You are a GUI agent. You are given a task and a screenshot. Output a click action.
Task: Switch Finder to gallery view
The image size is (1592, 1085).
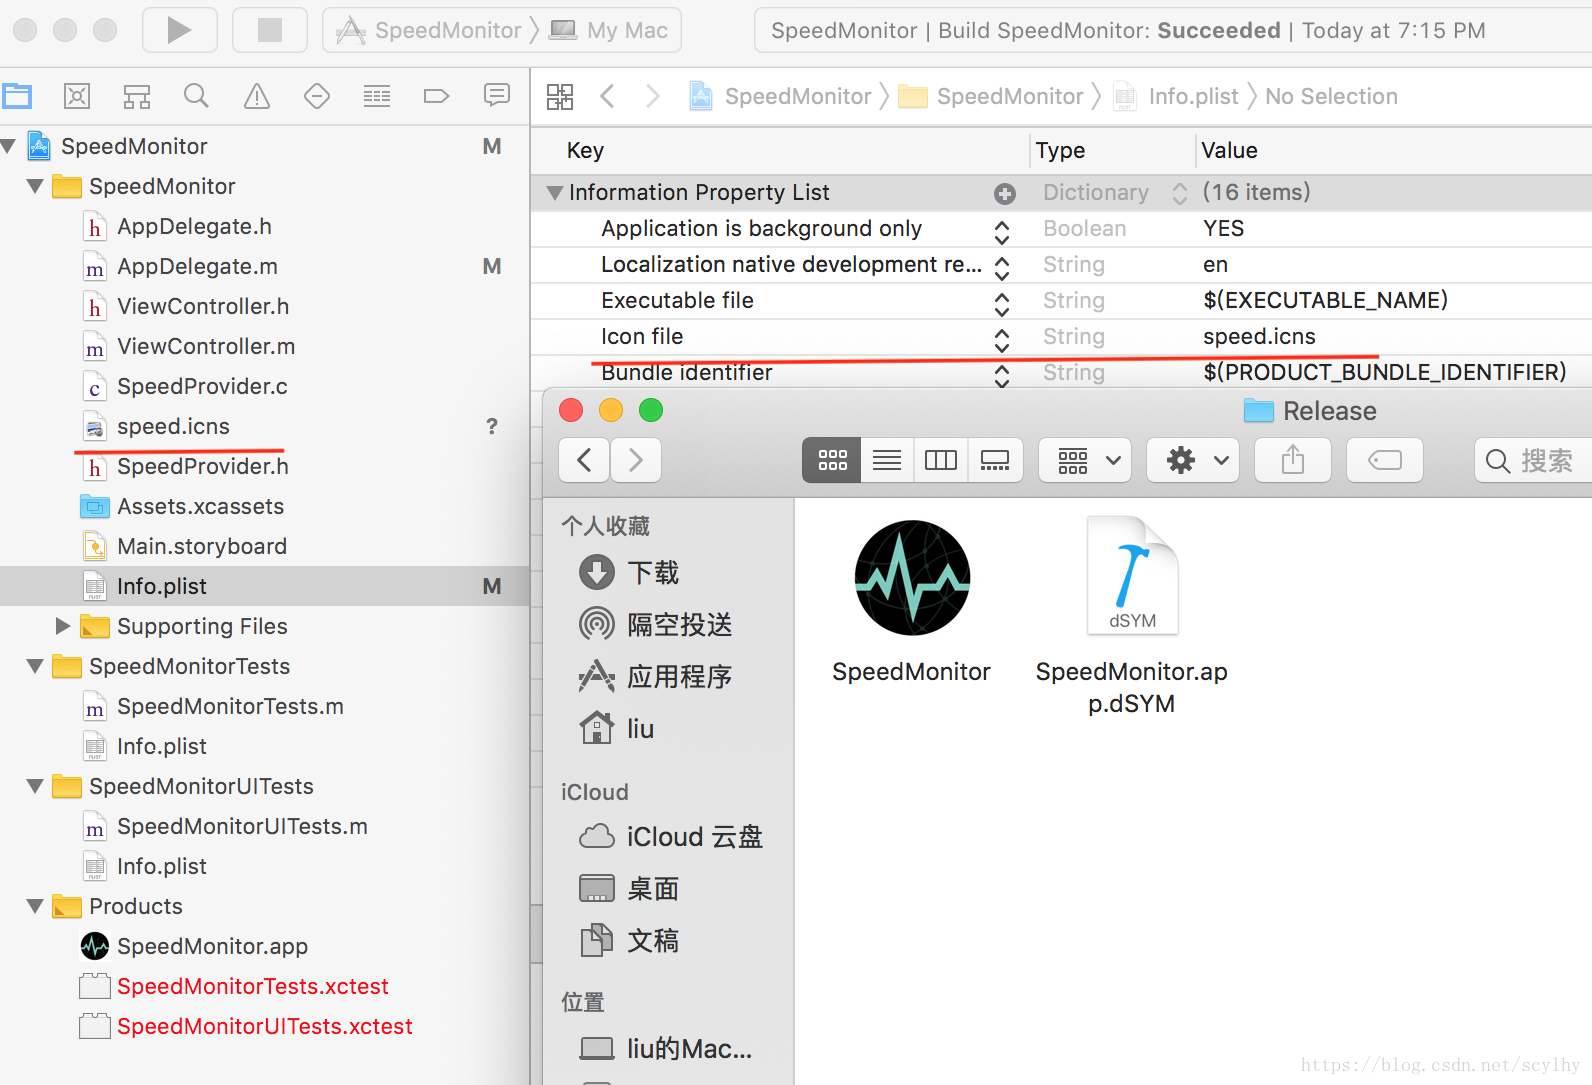pyautogui.click(x=995, y=460)
